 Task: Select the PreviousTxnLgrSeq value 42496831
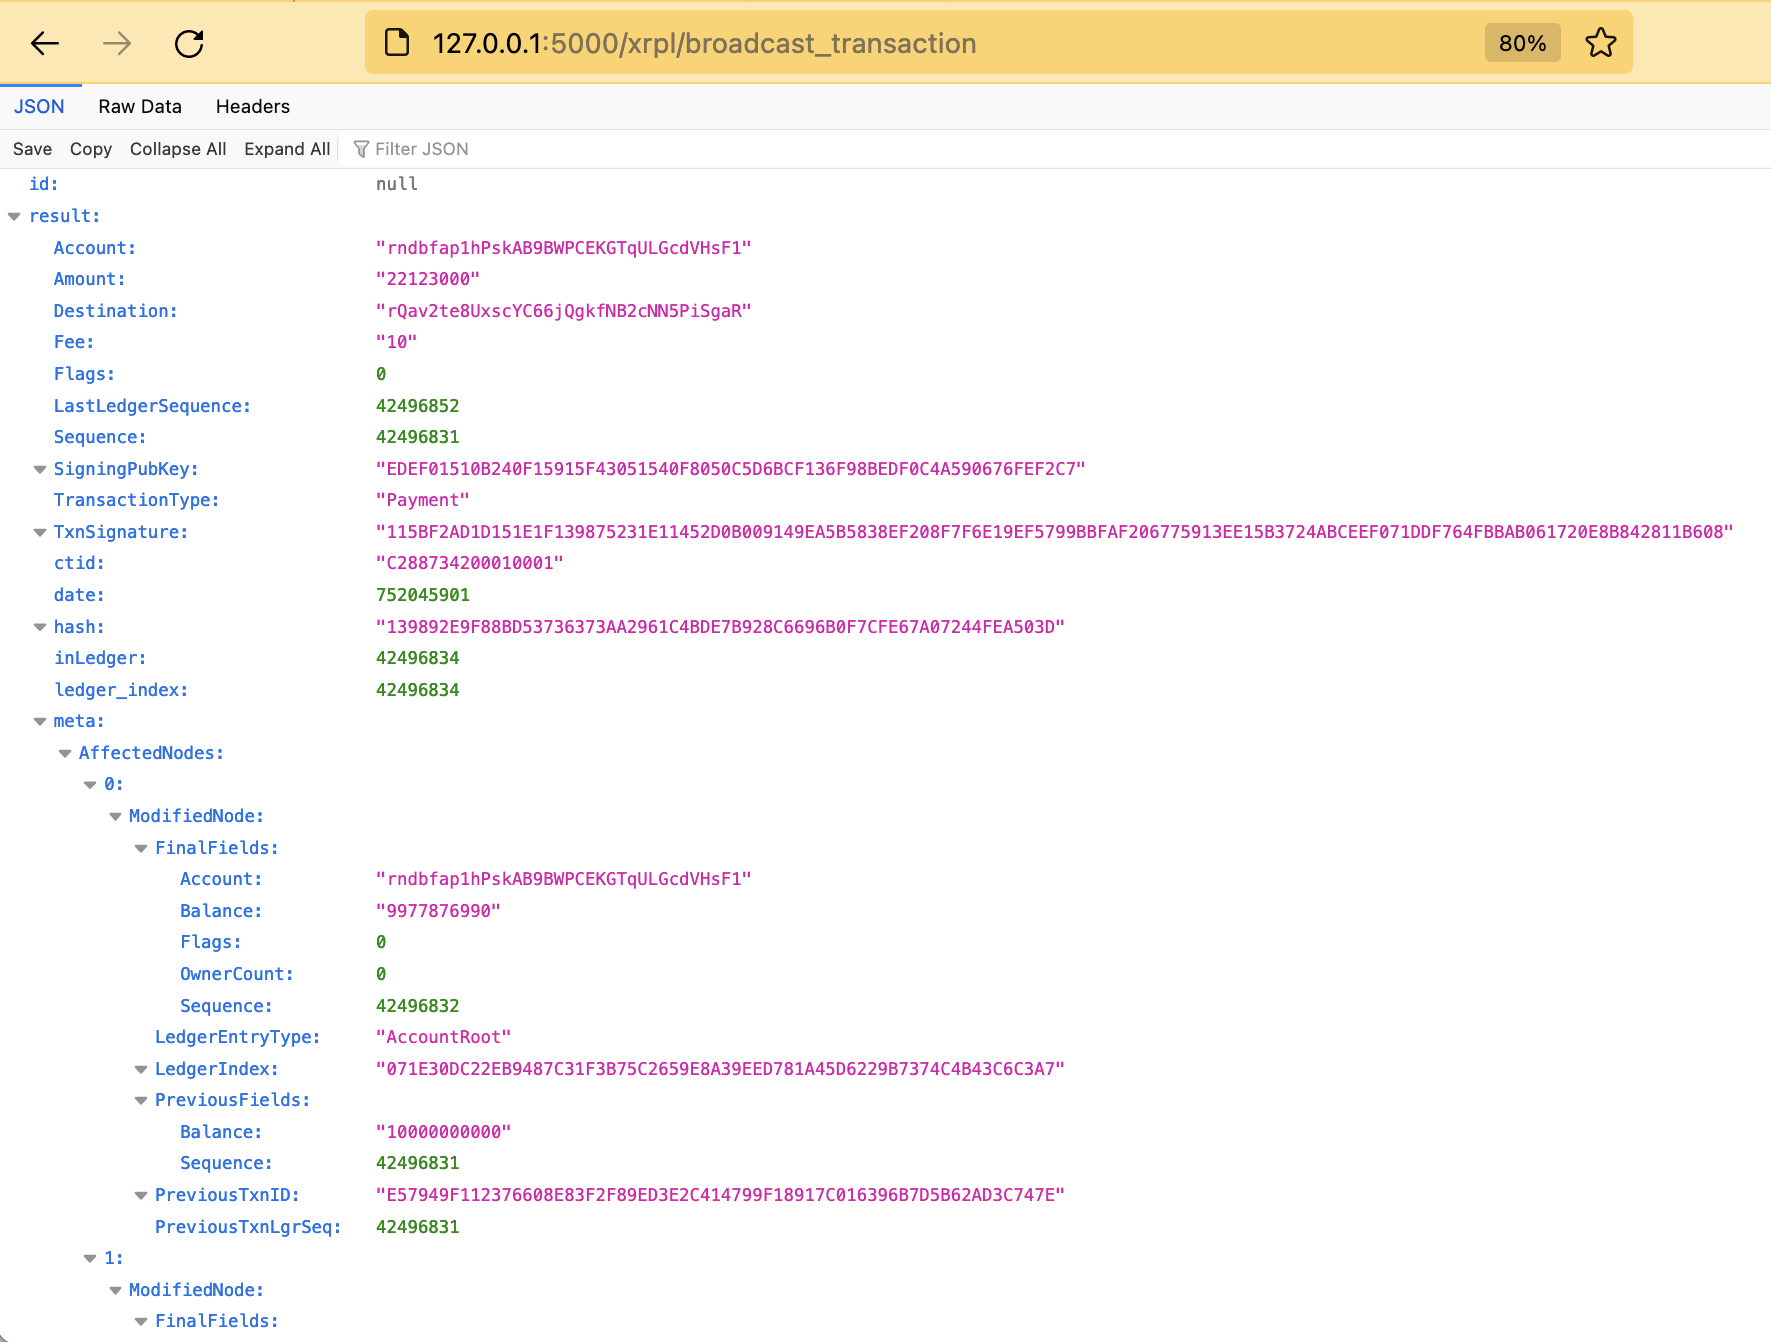tap(418, 1227)
